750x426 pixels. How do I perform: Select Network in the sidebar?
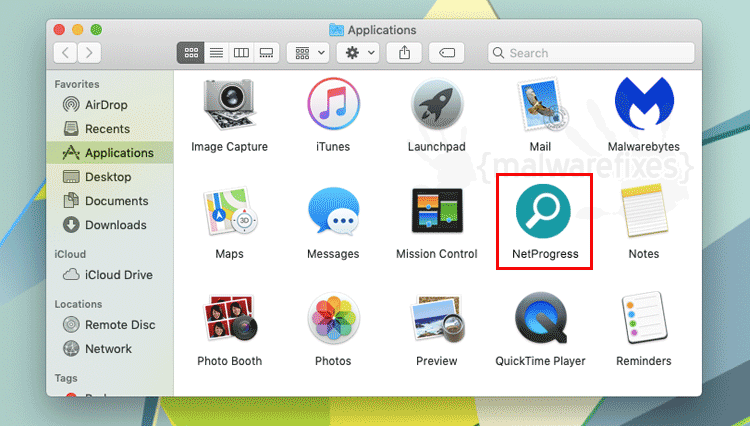click(110, 349)
